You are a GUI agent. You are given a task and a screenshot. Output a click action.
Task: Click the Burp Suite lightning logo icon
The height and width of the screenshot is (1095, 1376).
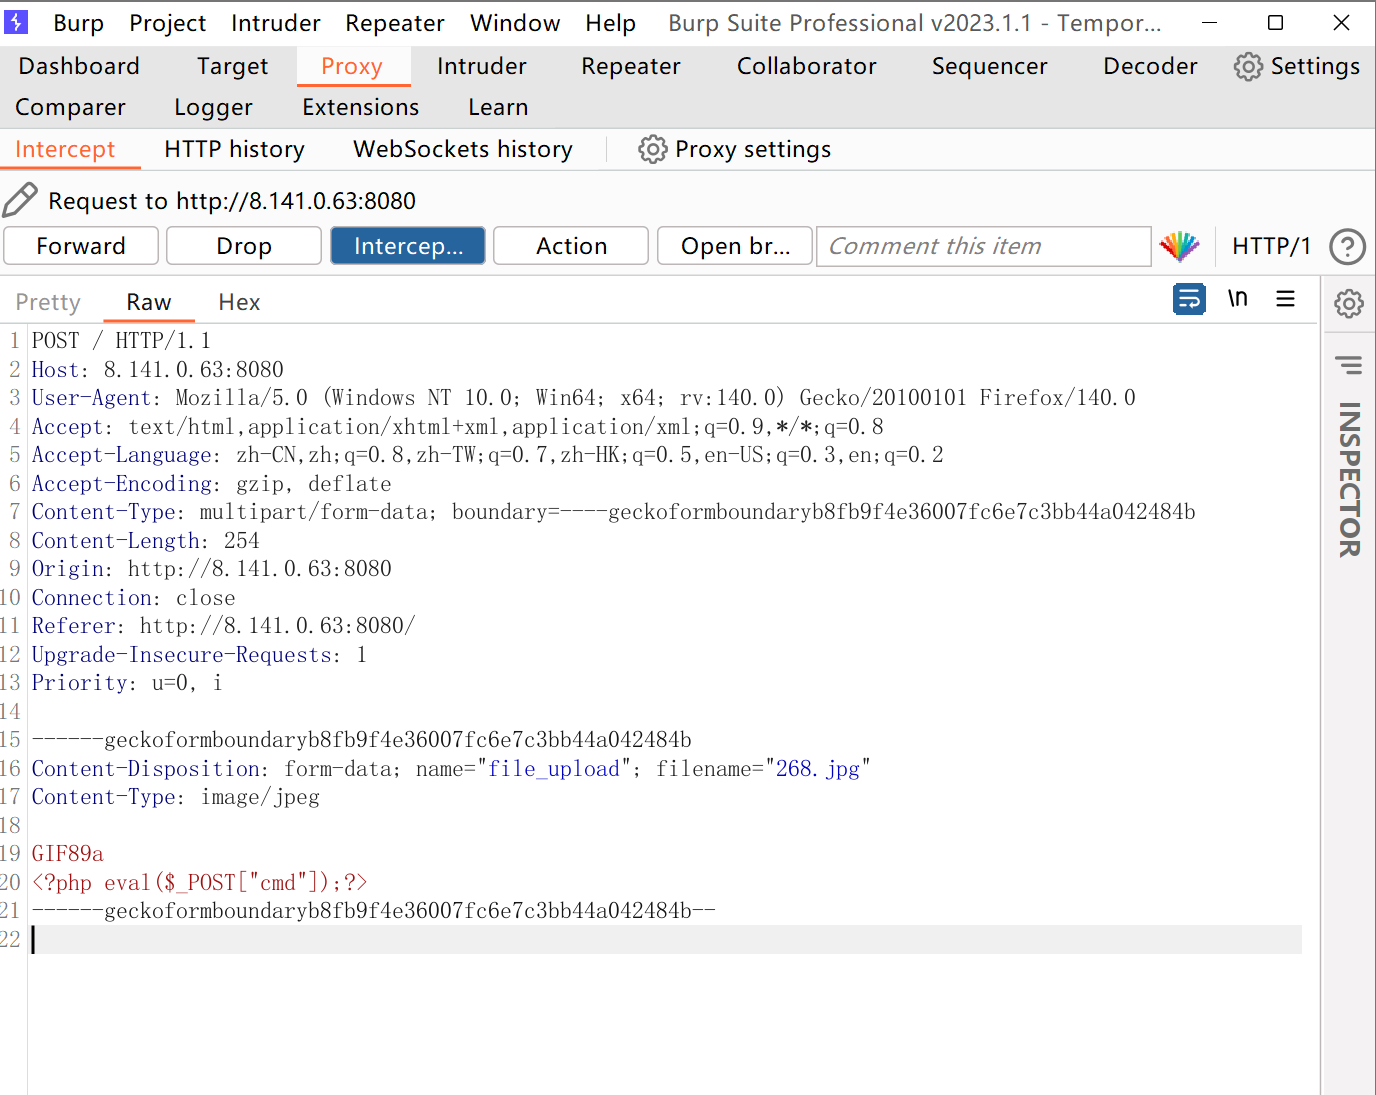16,21
